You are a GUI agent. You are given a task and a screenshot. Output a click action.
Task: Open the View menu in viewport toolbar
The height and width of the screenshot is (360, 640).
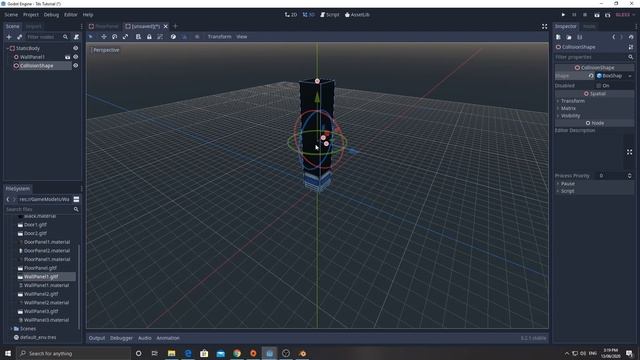(242, 37)
